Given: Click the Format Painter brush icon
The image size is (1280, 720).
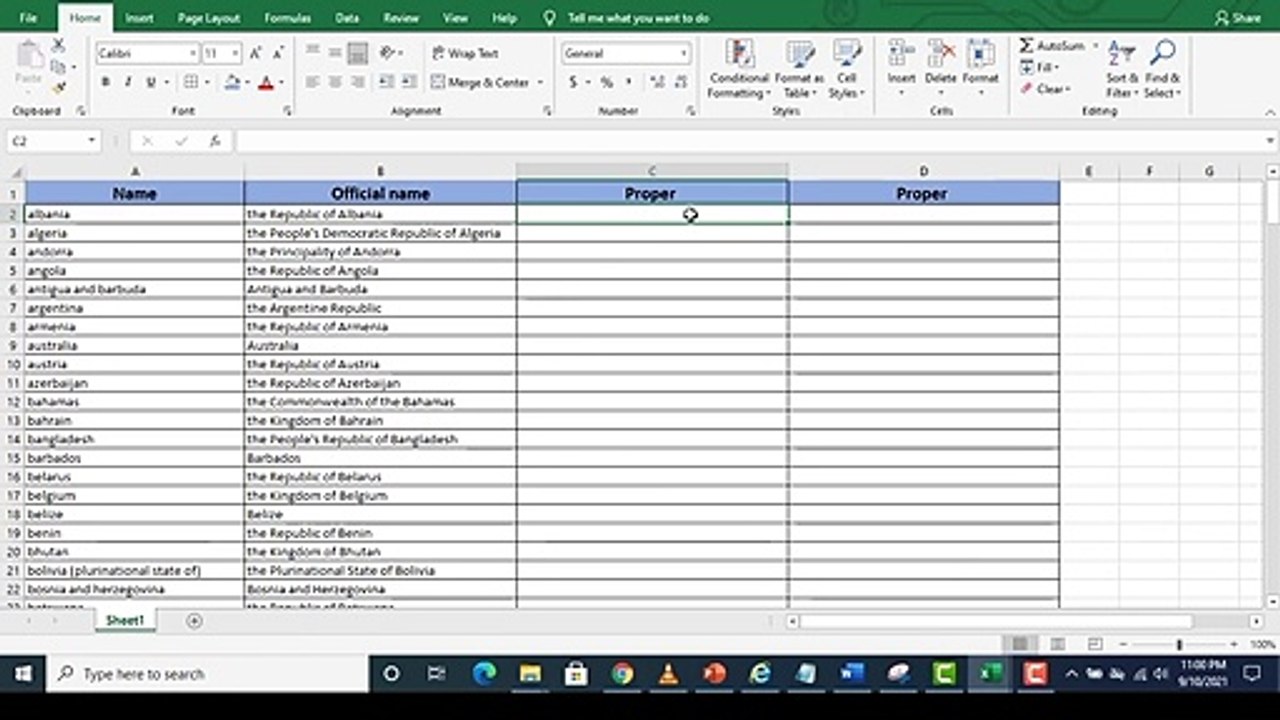Looking at the screenshot, I should pos(58,88).
